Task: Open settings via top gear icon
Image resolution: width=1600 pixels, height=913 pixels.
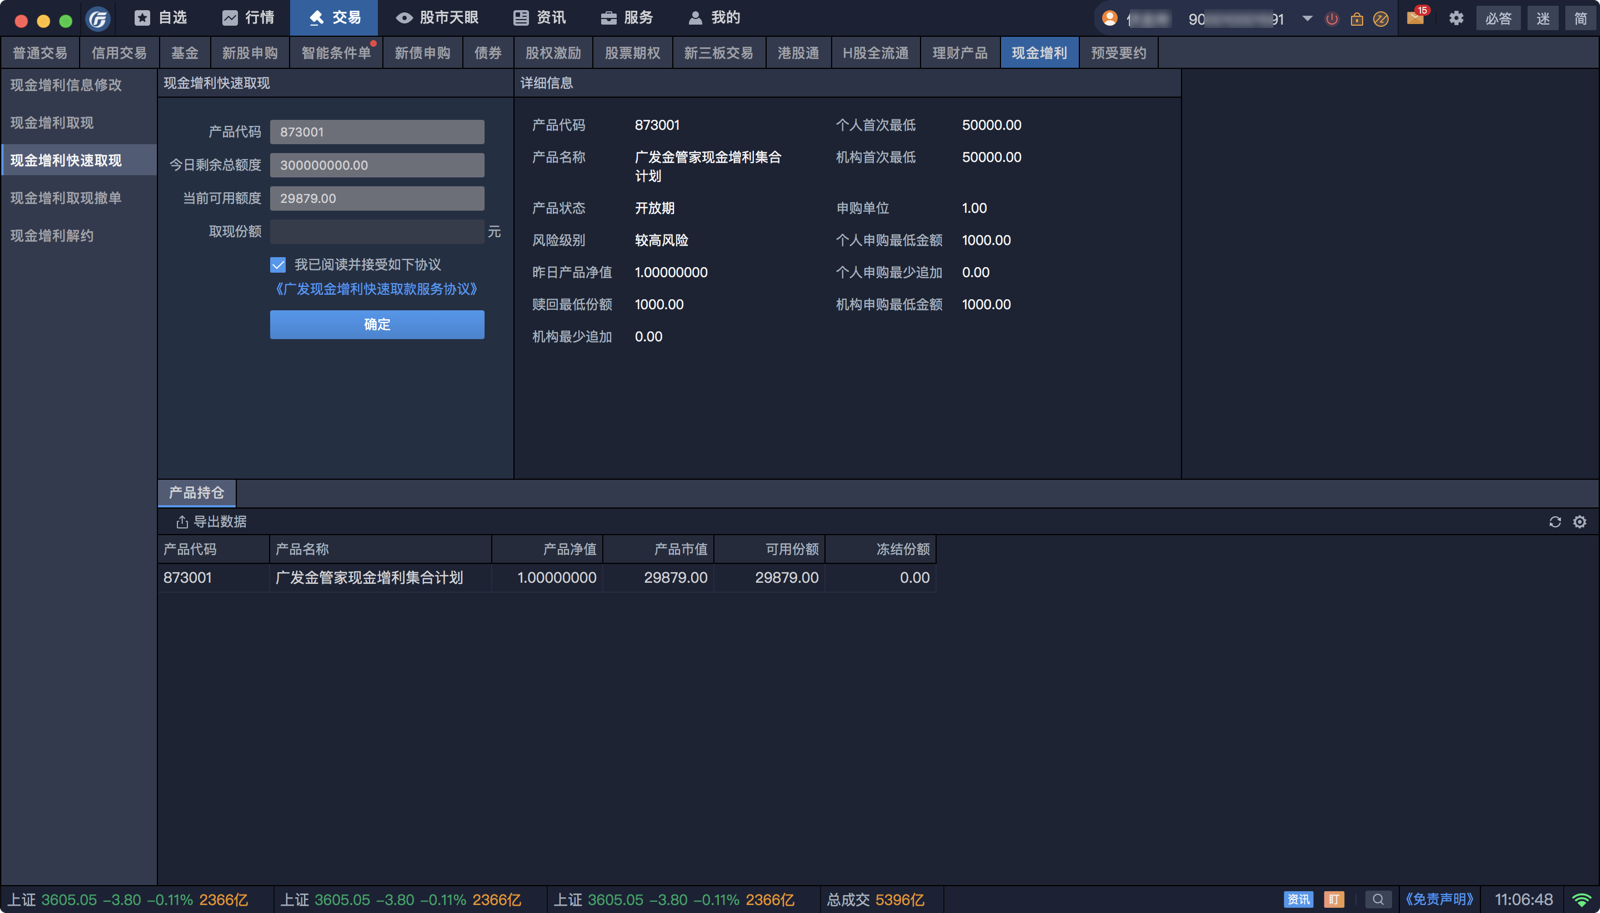Action: point(1456,18)
